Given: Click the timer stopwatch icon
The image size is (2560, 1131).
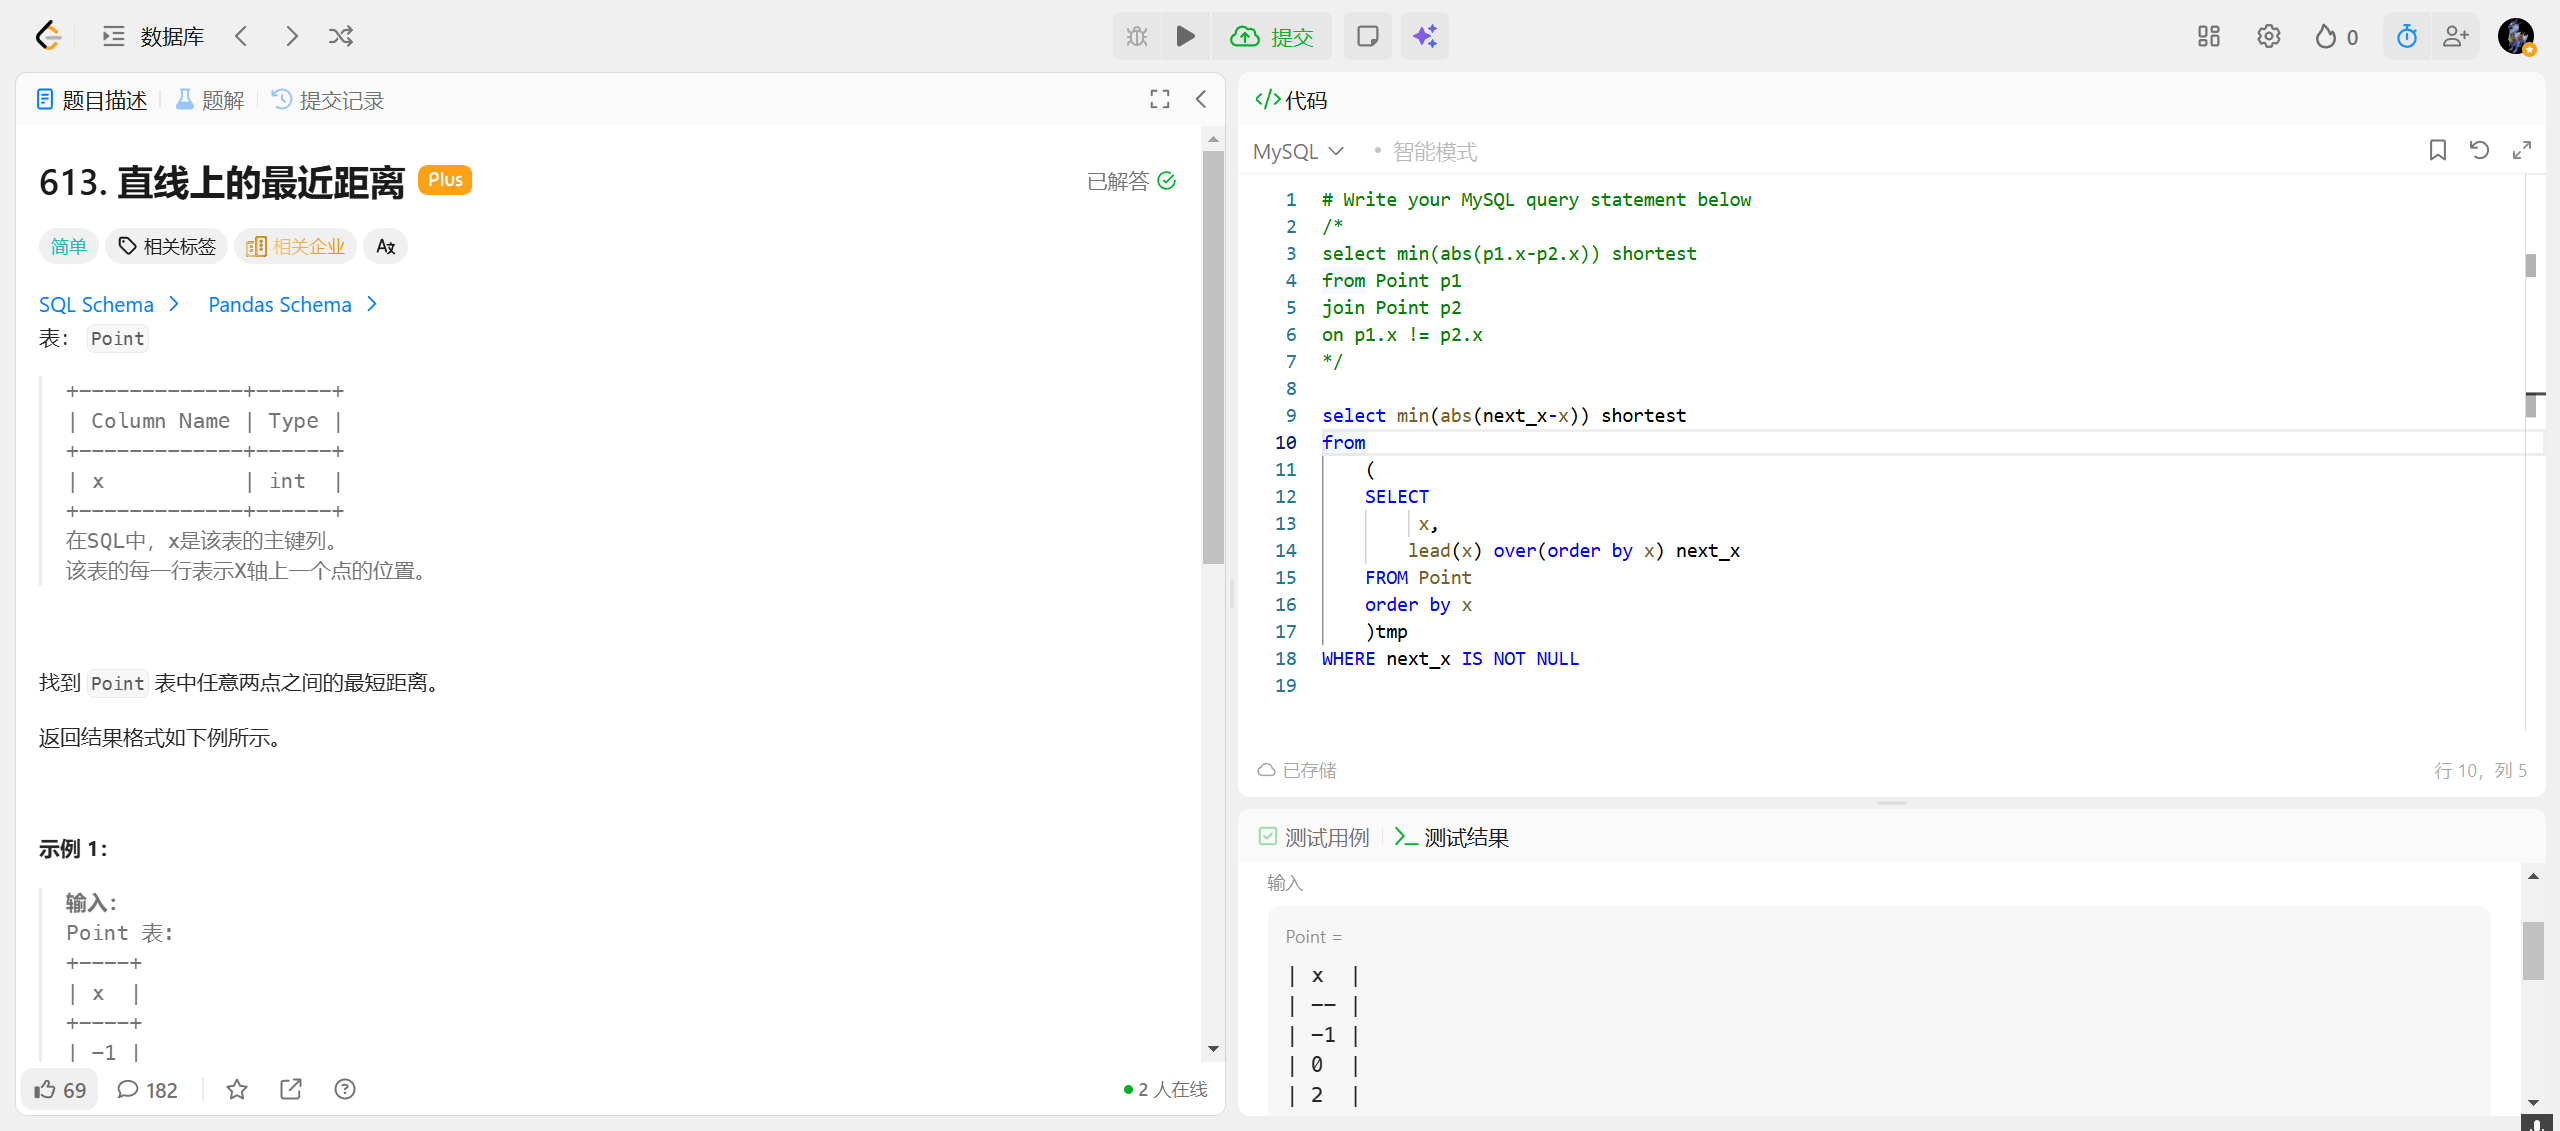Looking at the screenshot, I should [x=2406, y=37].
